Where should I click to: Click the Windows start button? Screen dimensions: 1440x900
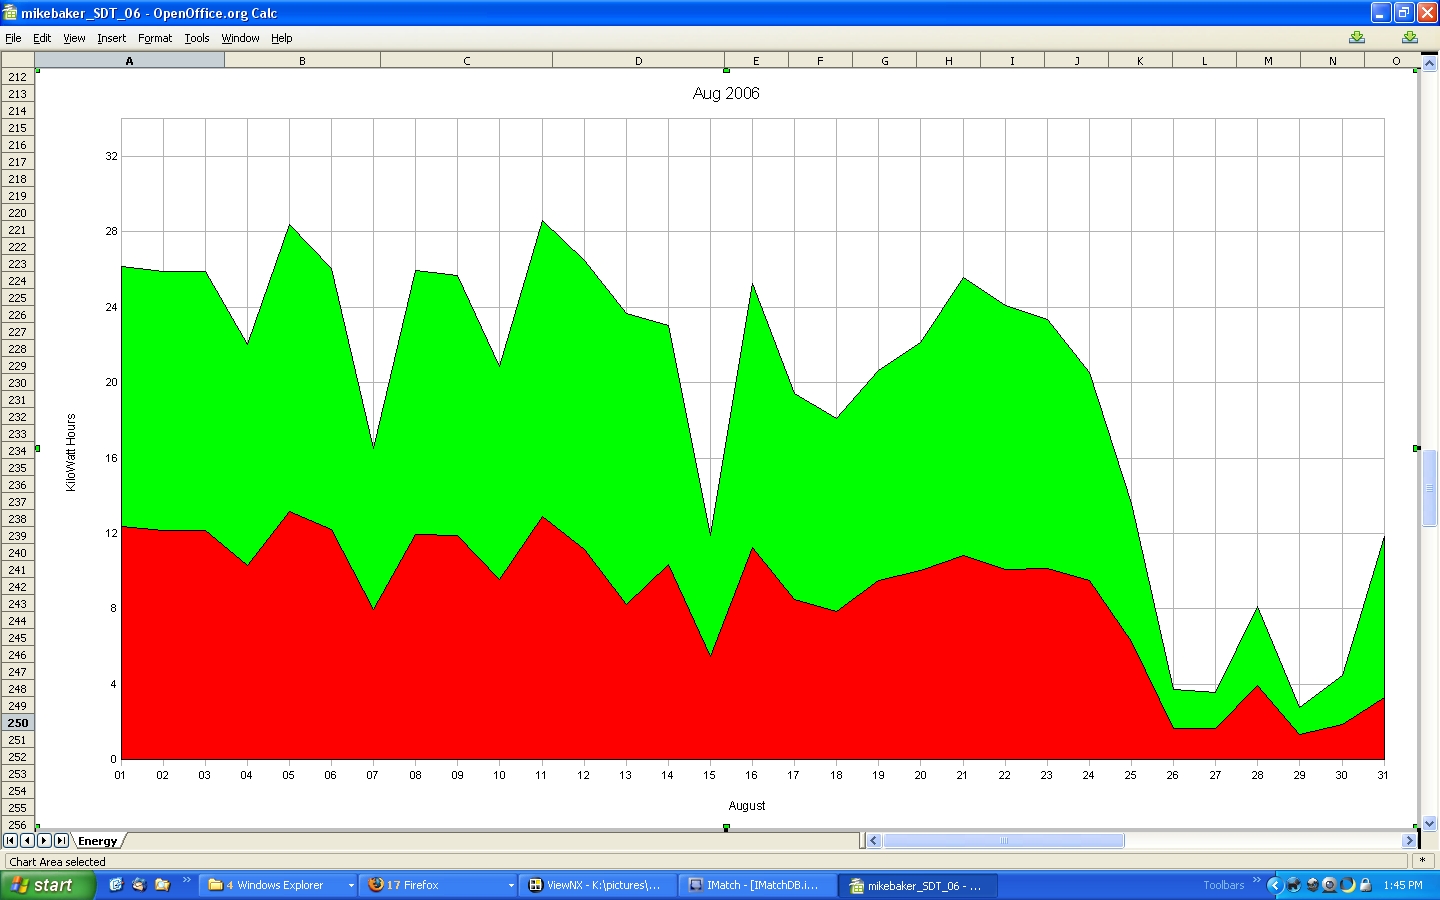point(47,885)
